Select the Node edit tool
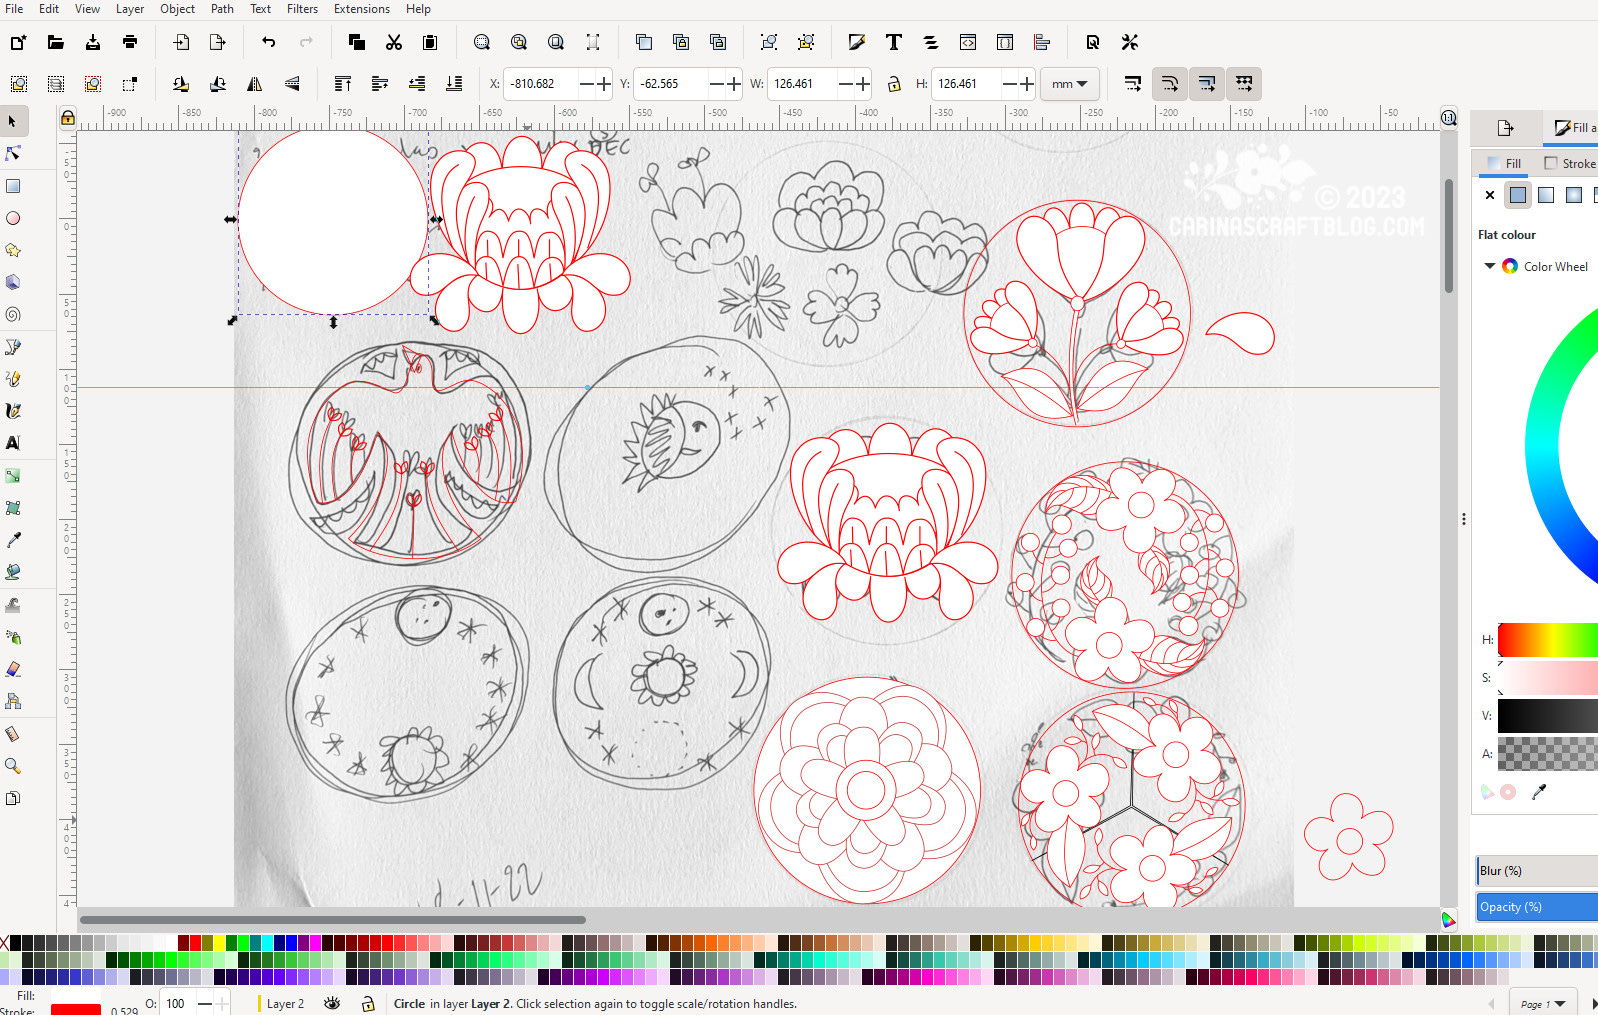This screenshot has width=1598, height=1015. click(13, 153)
